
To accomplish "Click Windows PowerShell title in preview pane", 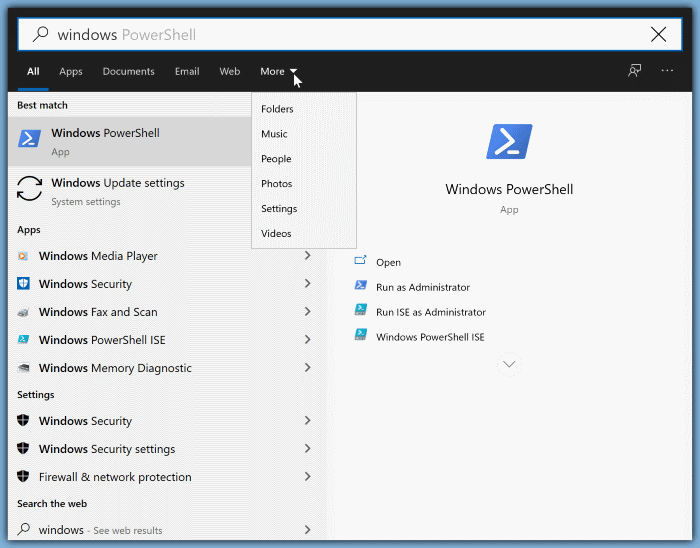I will coord(509,189).
